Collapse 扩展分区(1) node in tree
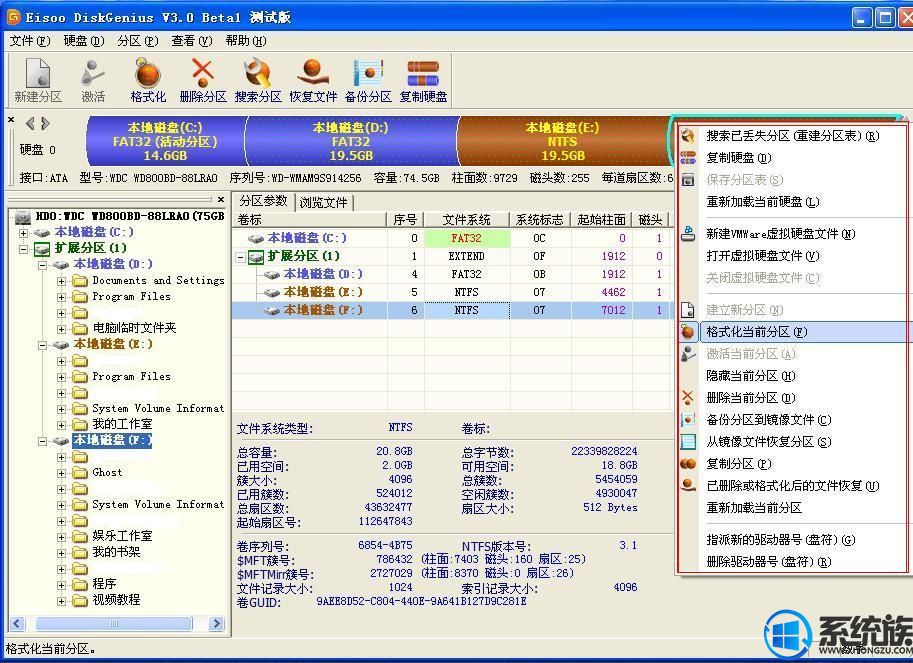Viewport: 913px width, 663px height. tap(23, 249)
